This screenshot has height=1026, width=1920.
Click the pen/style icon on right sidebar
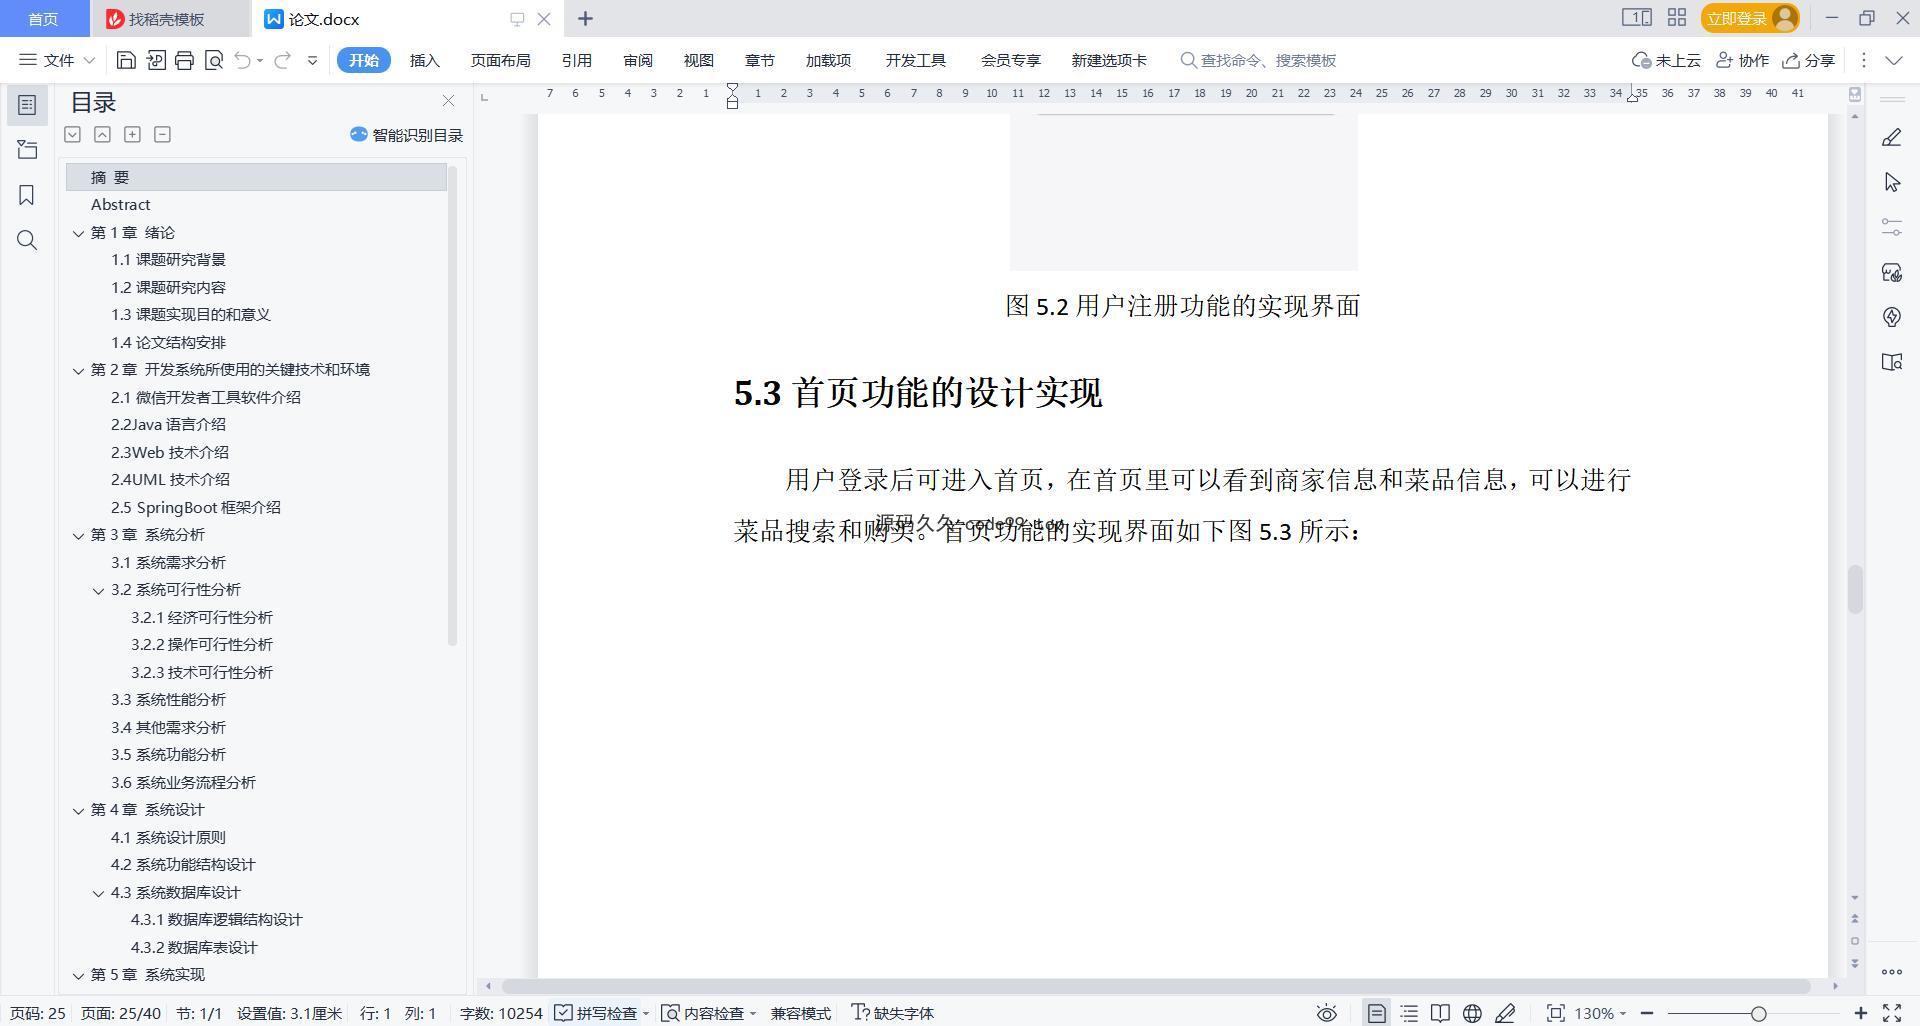point(1891,138)
